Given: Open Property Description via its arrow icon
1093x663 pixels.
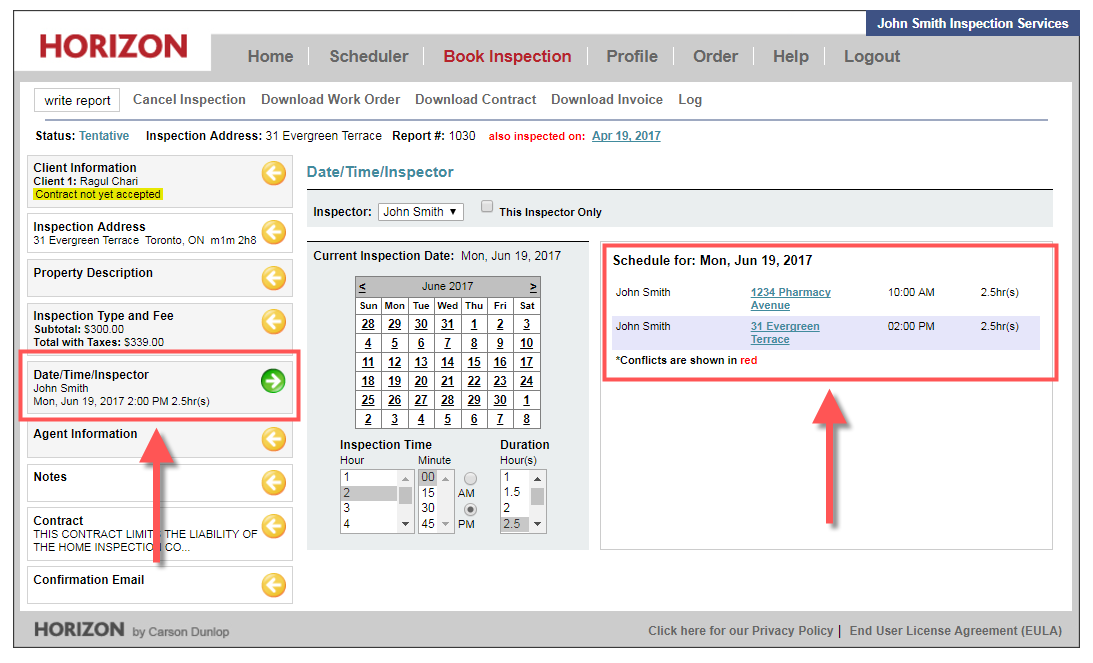Looking at the screenshot, I should (x=273, y=278).
